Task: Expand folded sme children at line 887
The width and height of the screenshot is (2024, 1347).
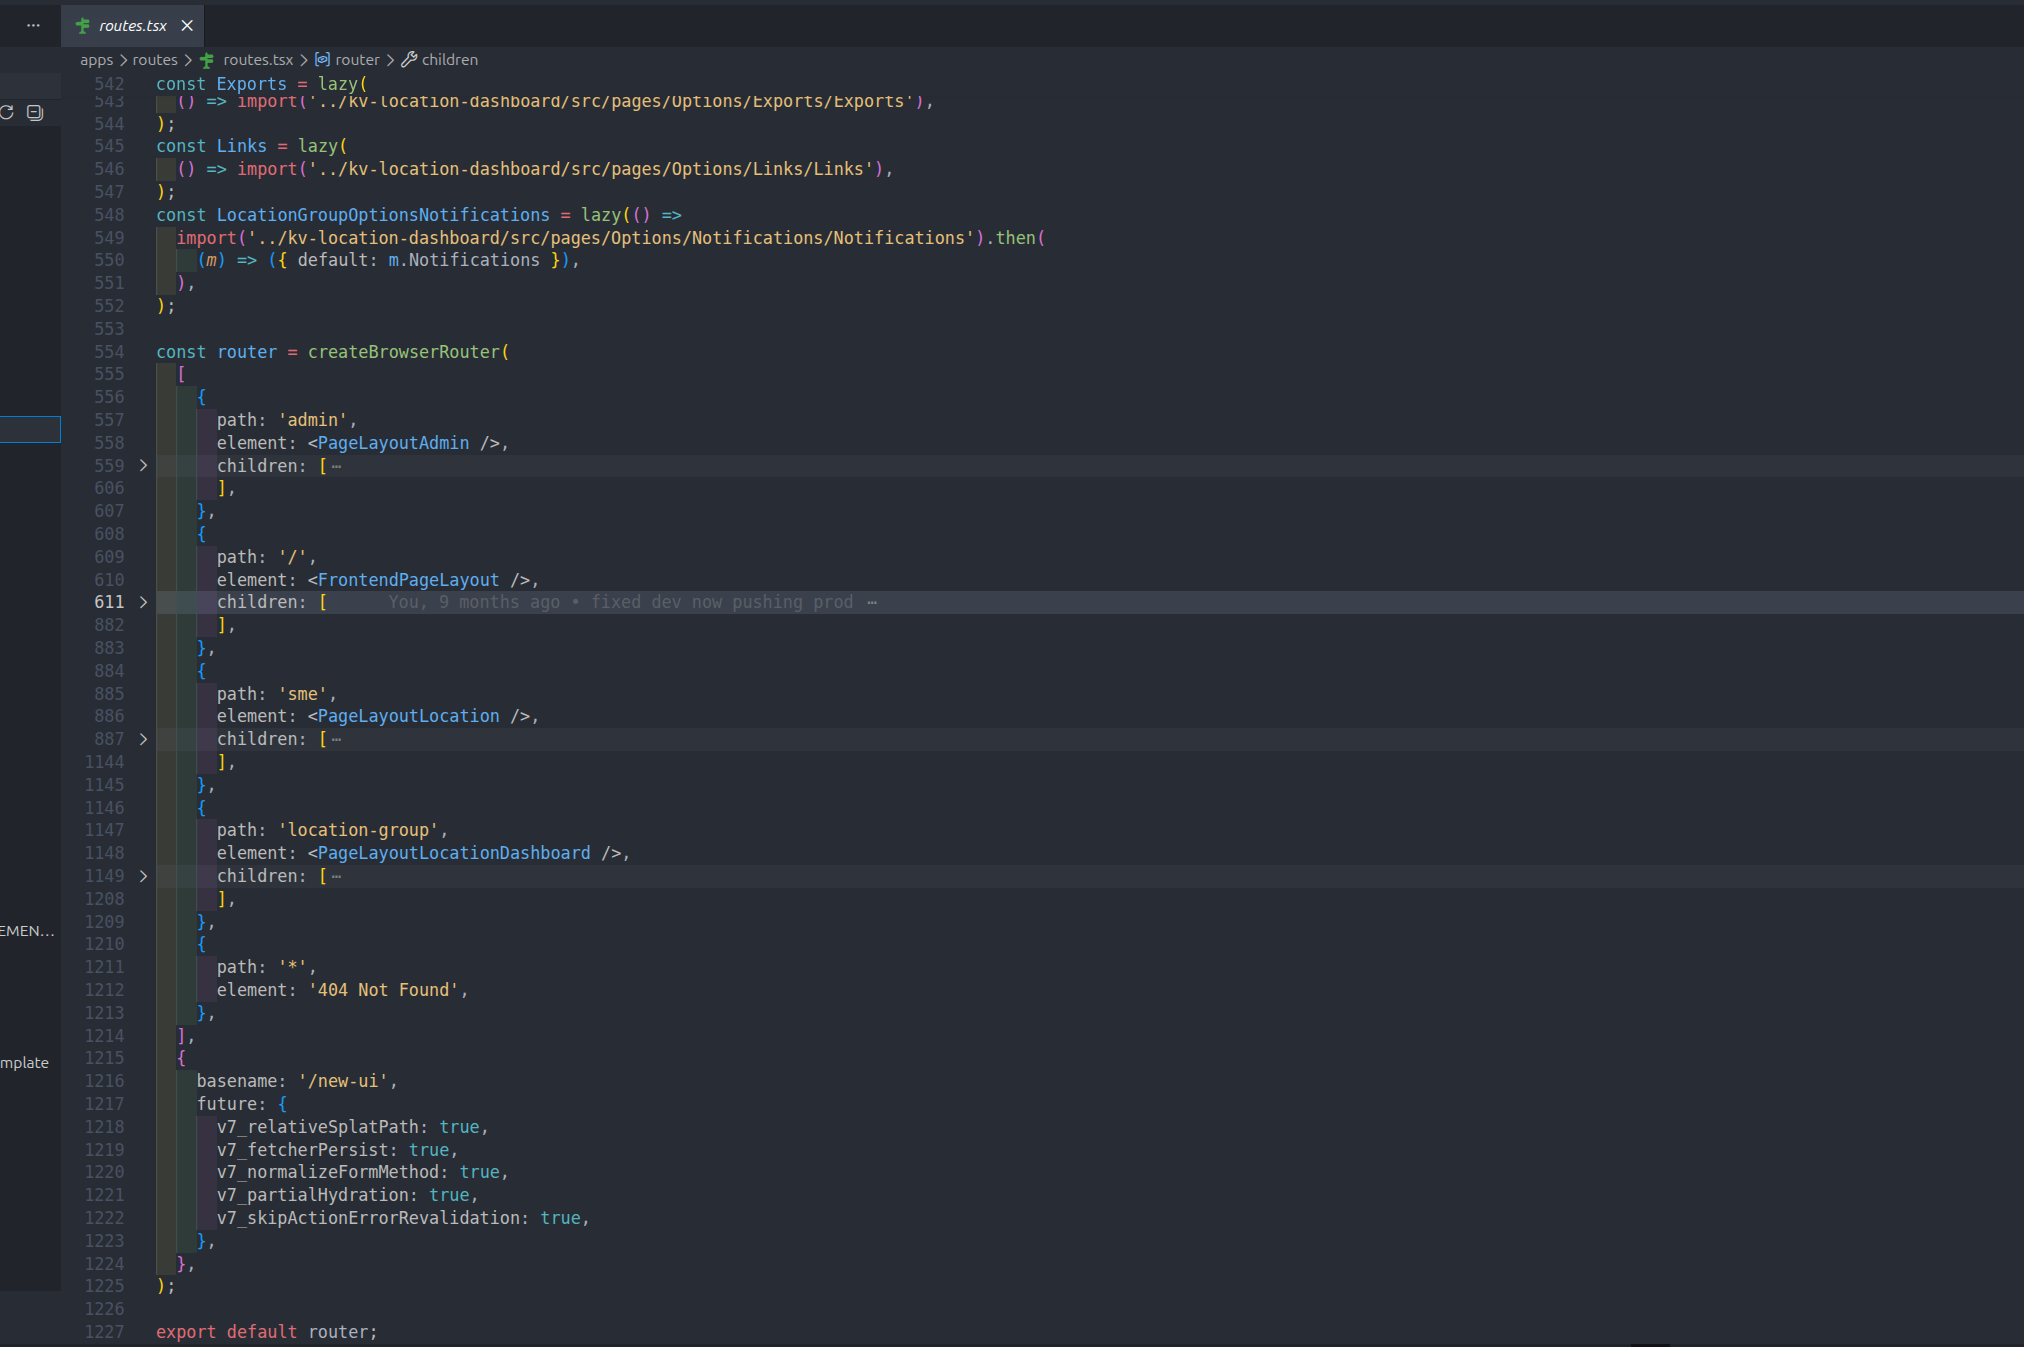Action: pyautogui.click(x=143, y=739)
